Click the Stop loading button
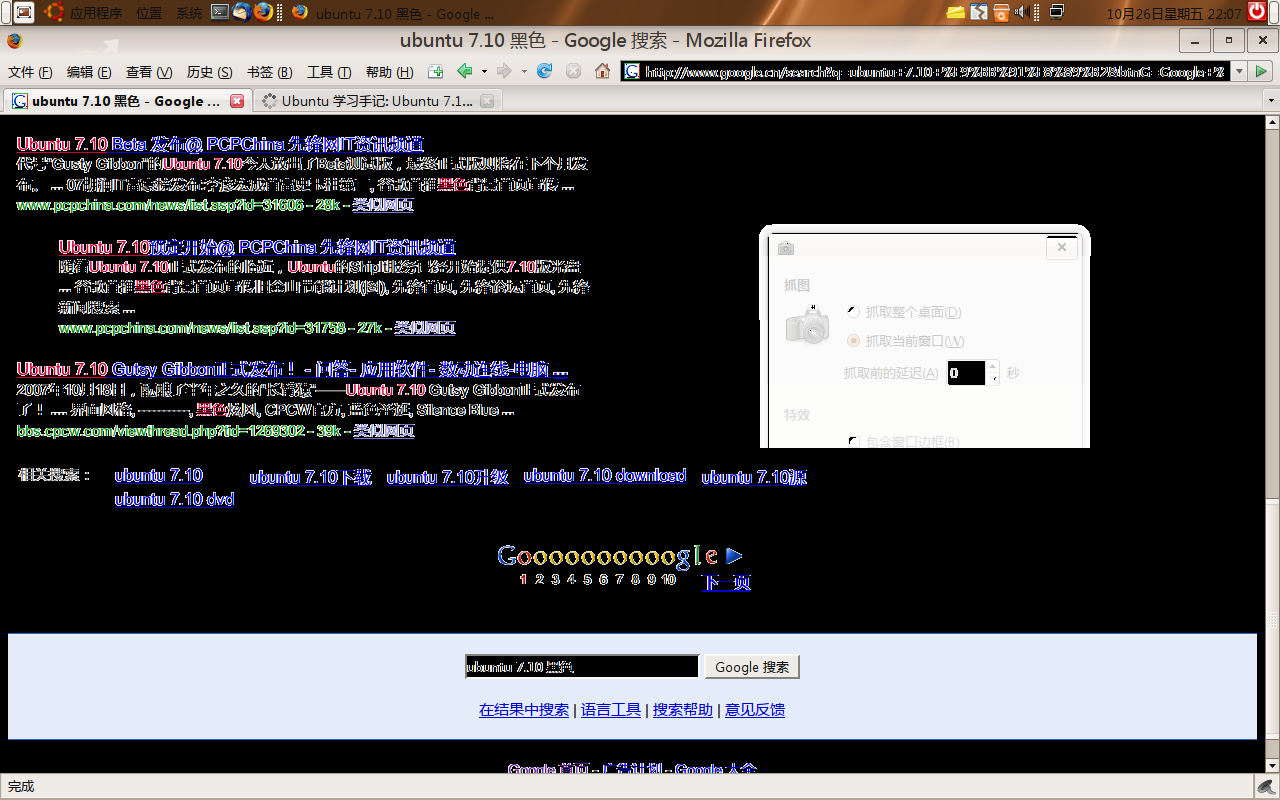Viewport: 1280px width, 800px height. [573, 71]
